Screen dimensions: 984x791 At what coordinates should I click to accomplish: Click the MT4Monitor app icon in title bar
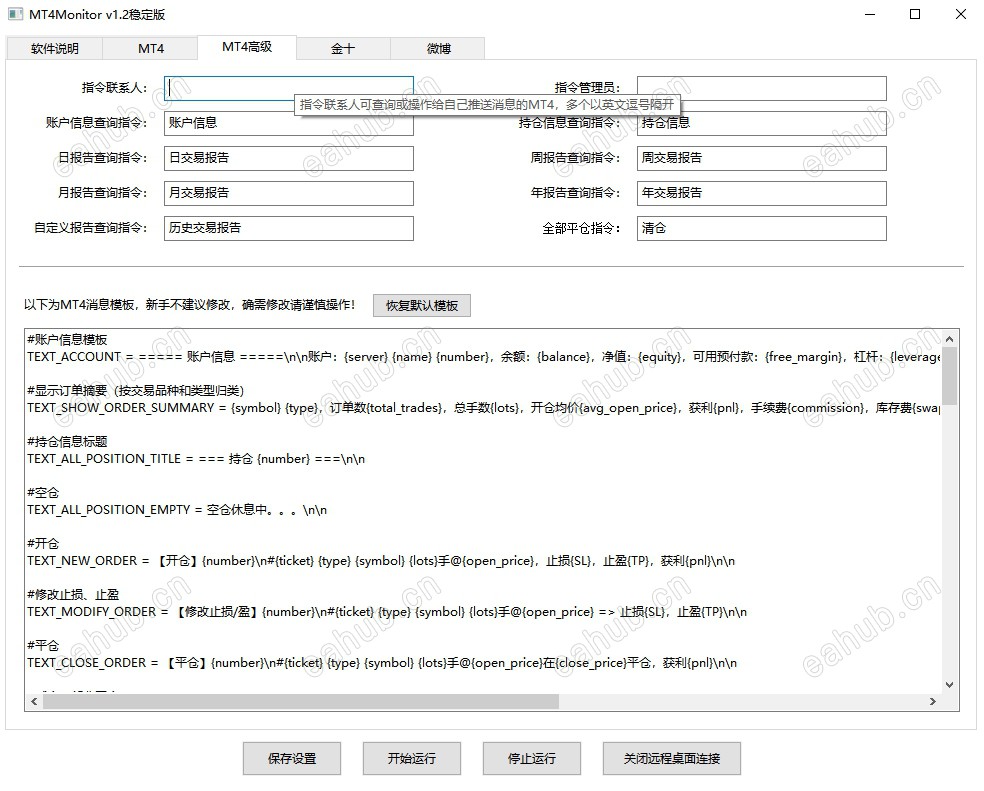[15, 14]
